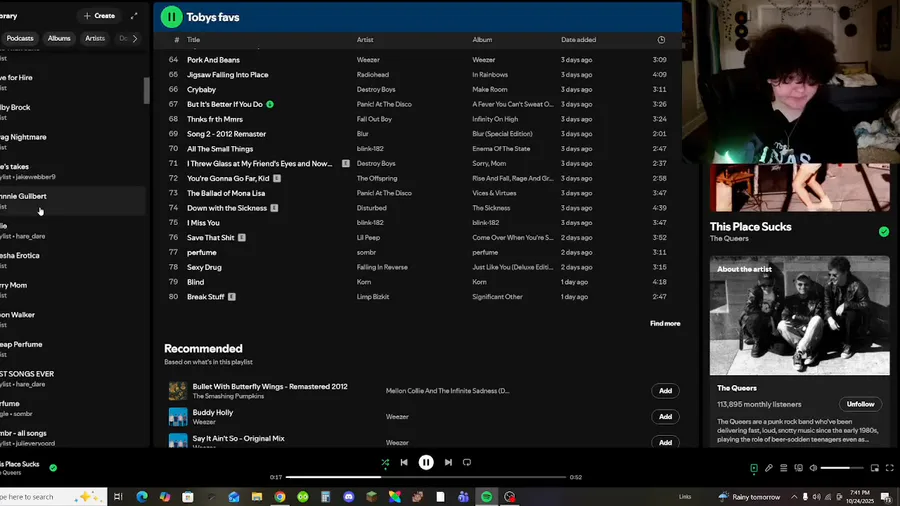Open Google Chrome from the taskbar
This screenshot has height=506, width=900.
coord(280,497)
